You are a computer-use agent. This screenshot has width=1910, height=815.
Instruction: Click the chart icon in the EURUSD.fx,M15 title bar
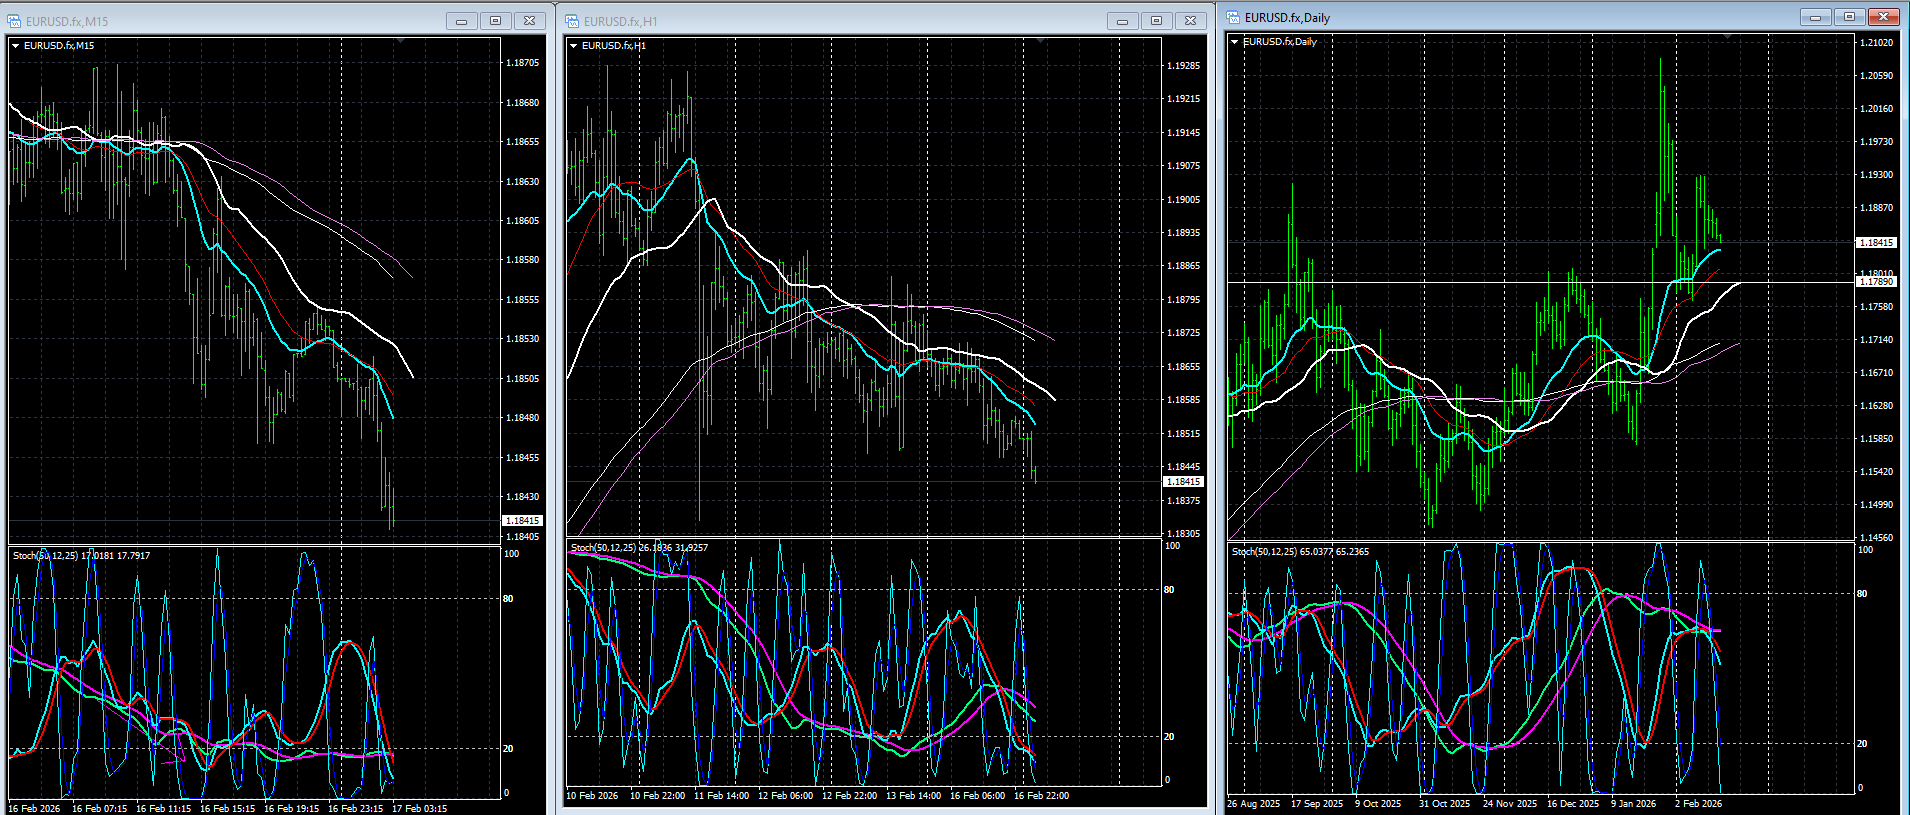tap(14, 21)
